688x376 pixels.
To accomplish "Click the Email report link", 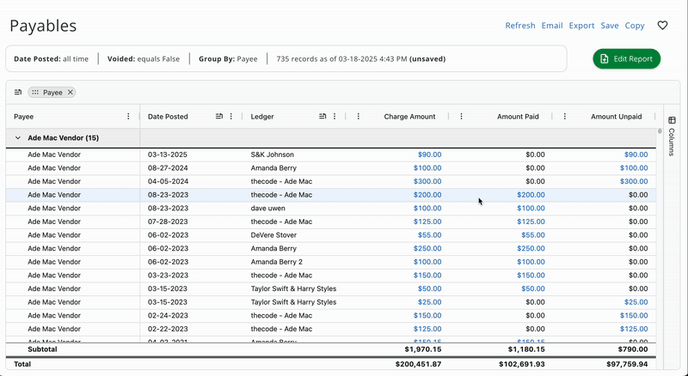I will click(x=552, y=25).
